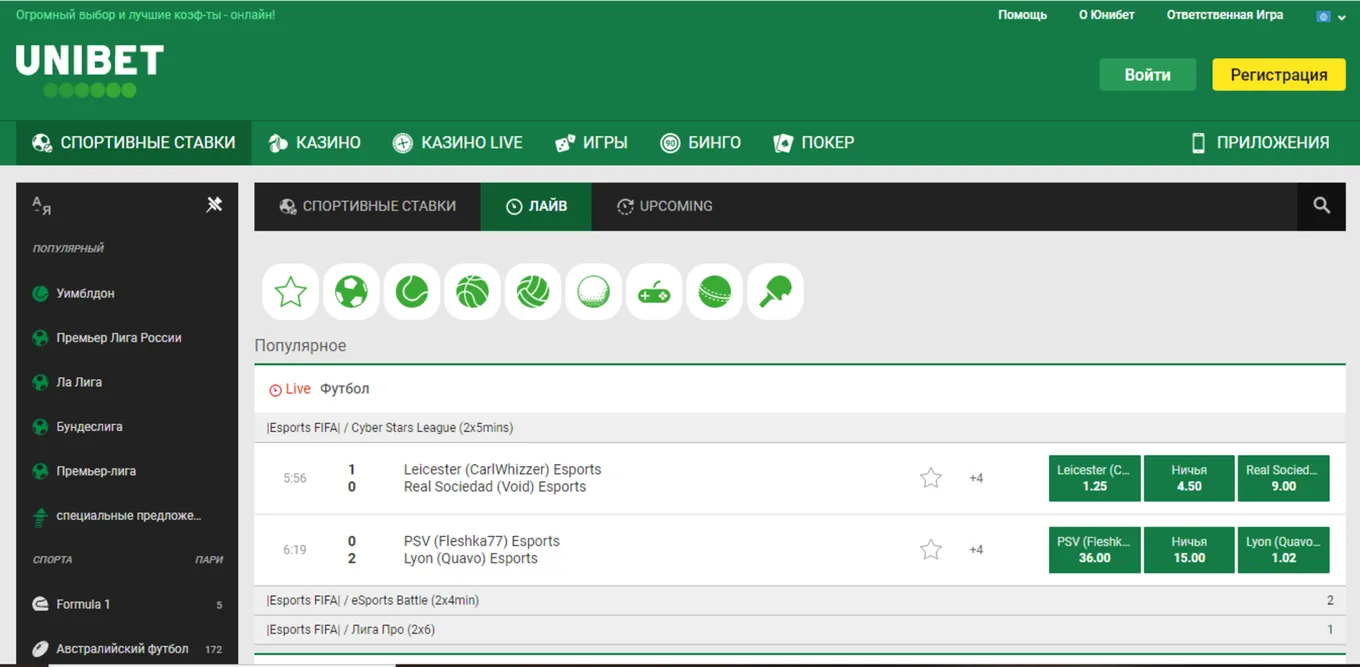The image size is (1360, 667).
Task: Bet on Leicester win at 1.25
Action: pos(1094,478)
